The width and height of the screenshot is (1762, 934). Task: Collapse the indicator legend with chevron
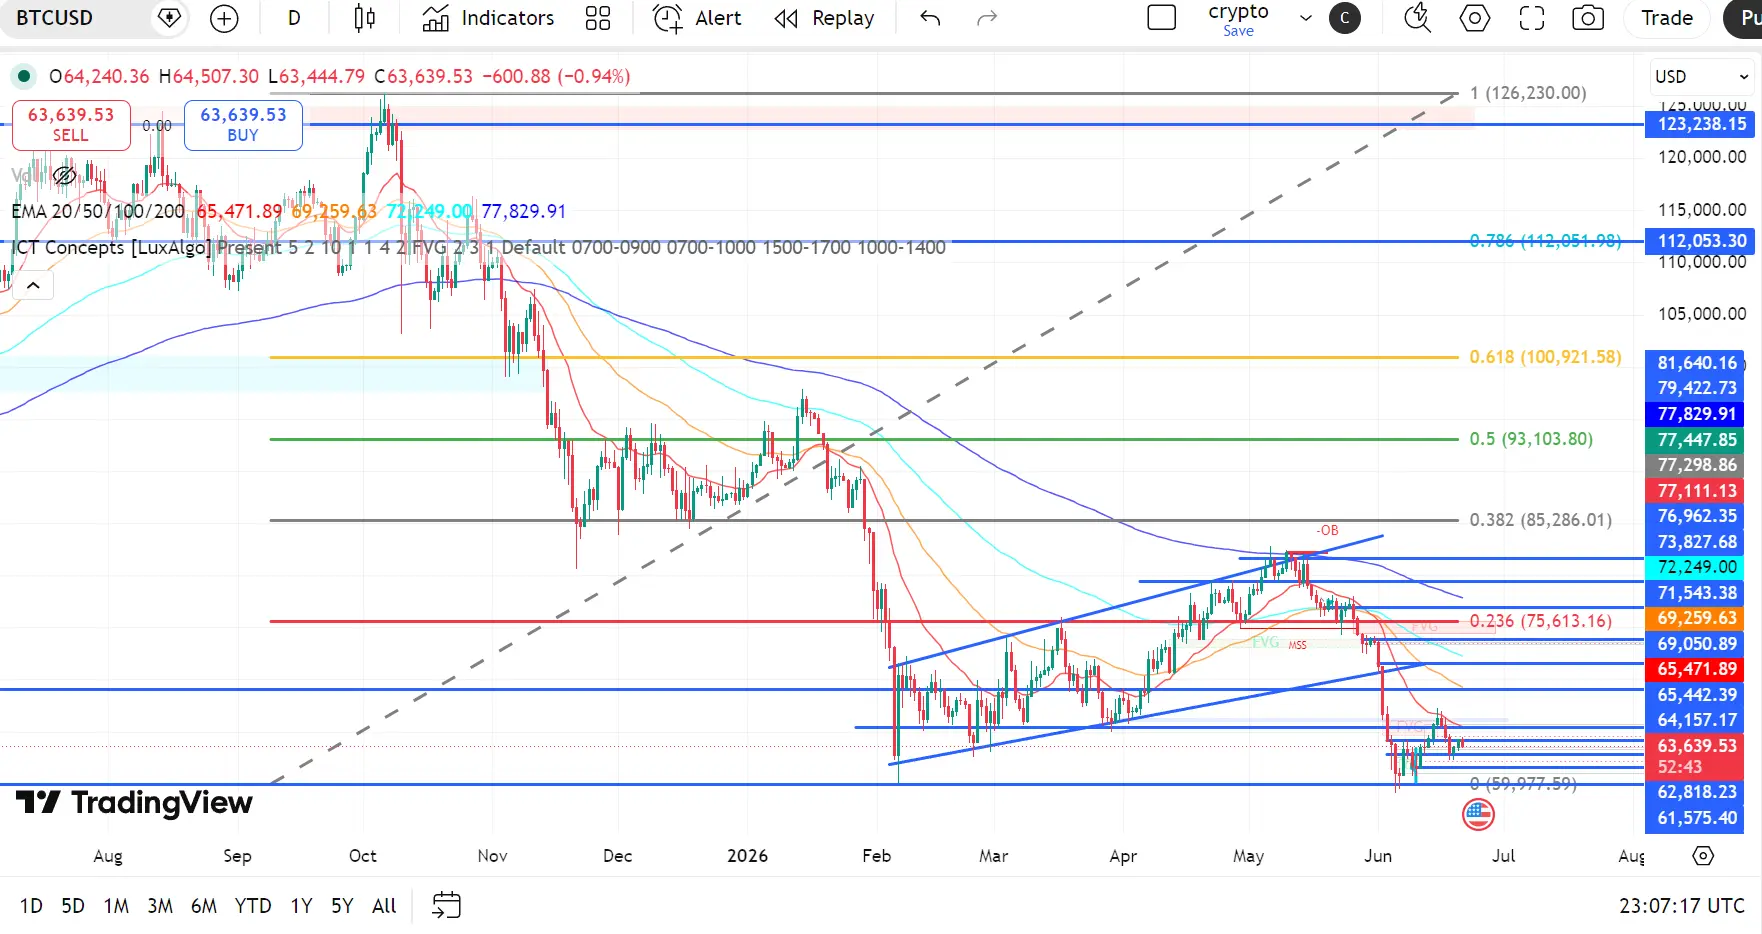click(33, 286)
